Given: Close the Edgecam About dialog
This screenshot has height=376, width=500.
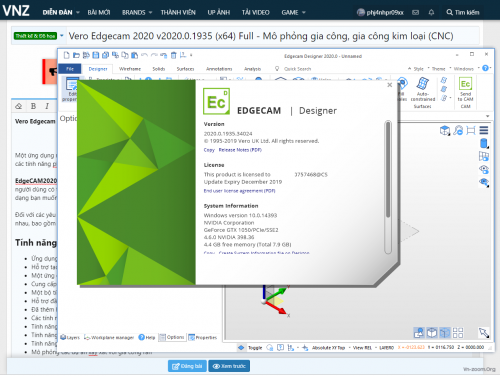Looking at the screenshot, I should coord(389,85).
